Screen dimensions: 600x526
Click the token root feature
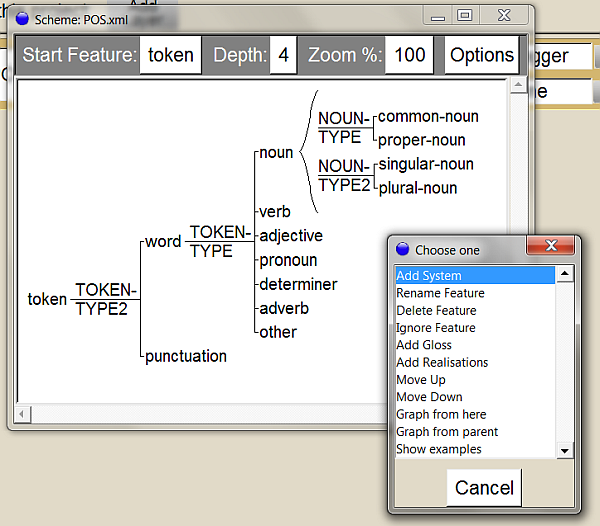(x=47, y=299)
